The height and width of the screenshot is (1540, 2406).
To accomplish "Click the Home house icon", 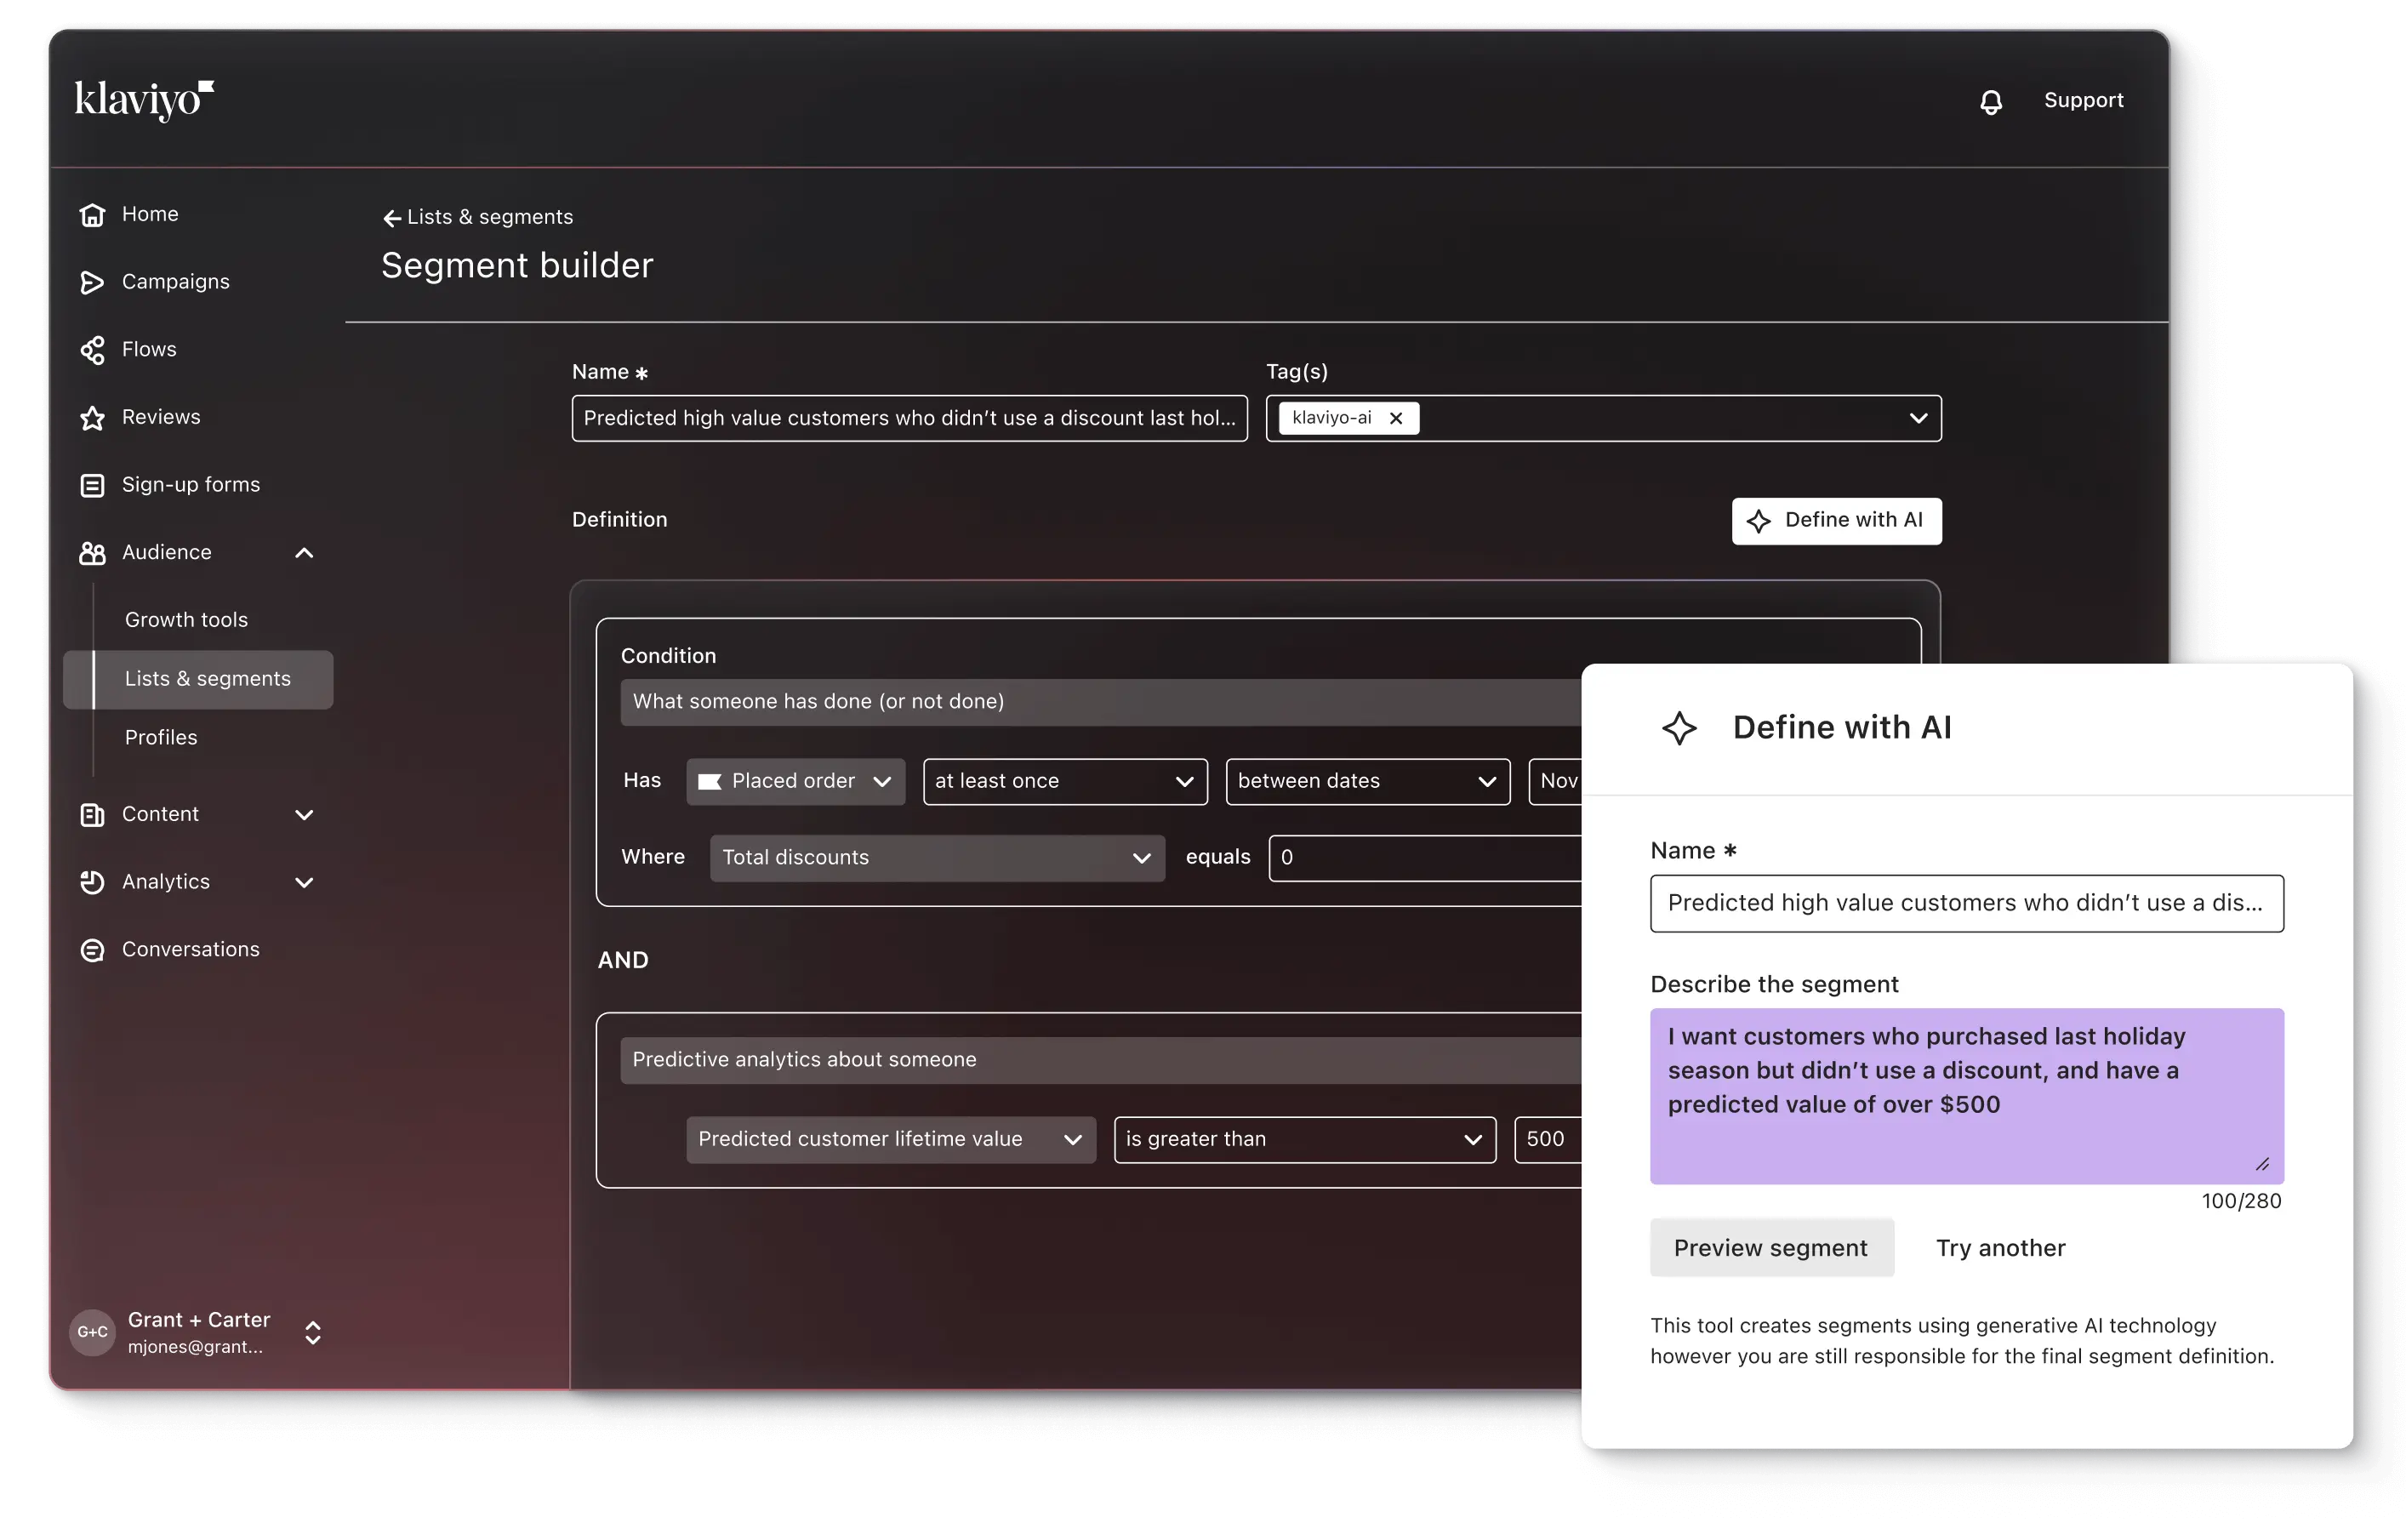I will [92, 215].
